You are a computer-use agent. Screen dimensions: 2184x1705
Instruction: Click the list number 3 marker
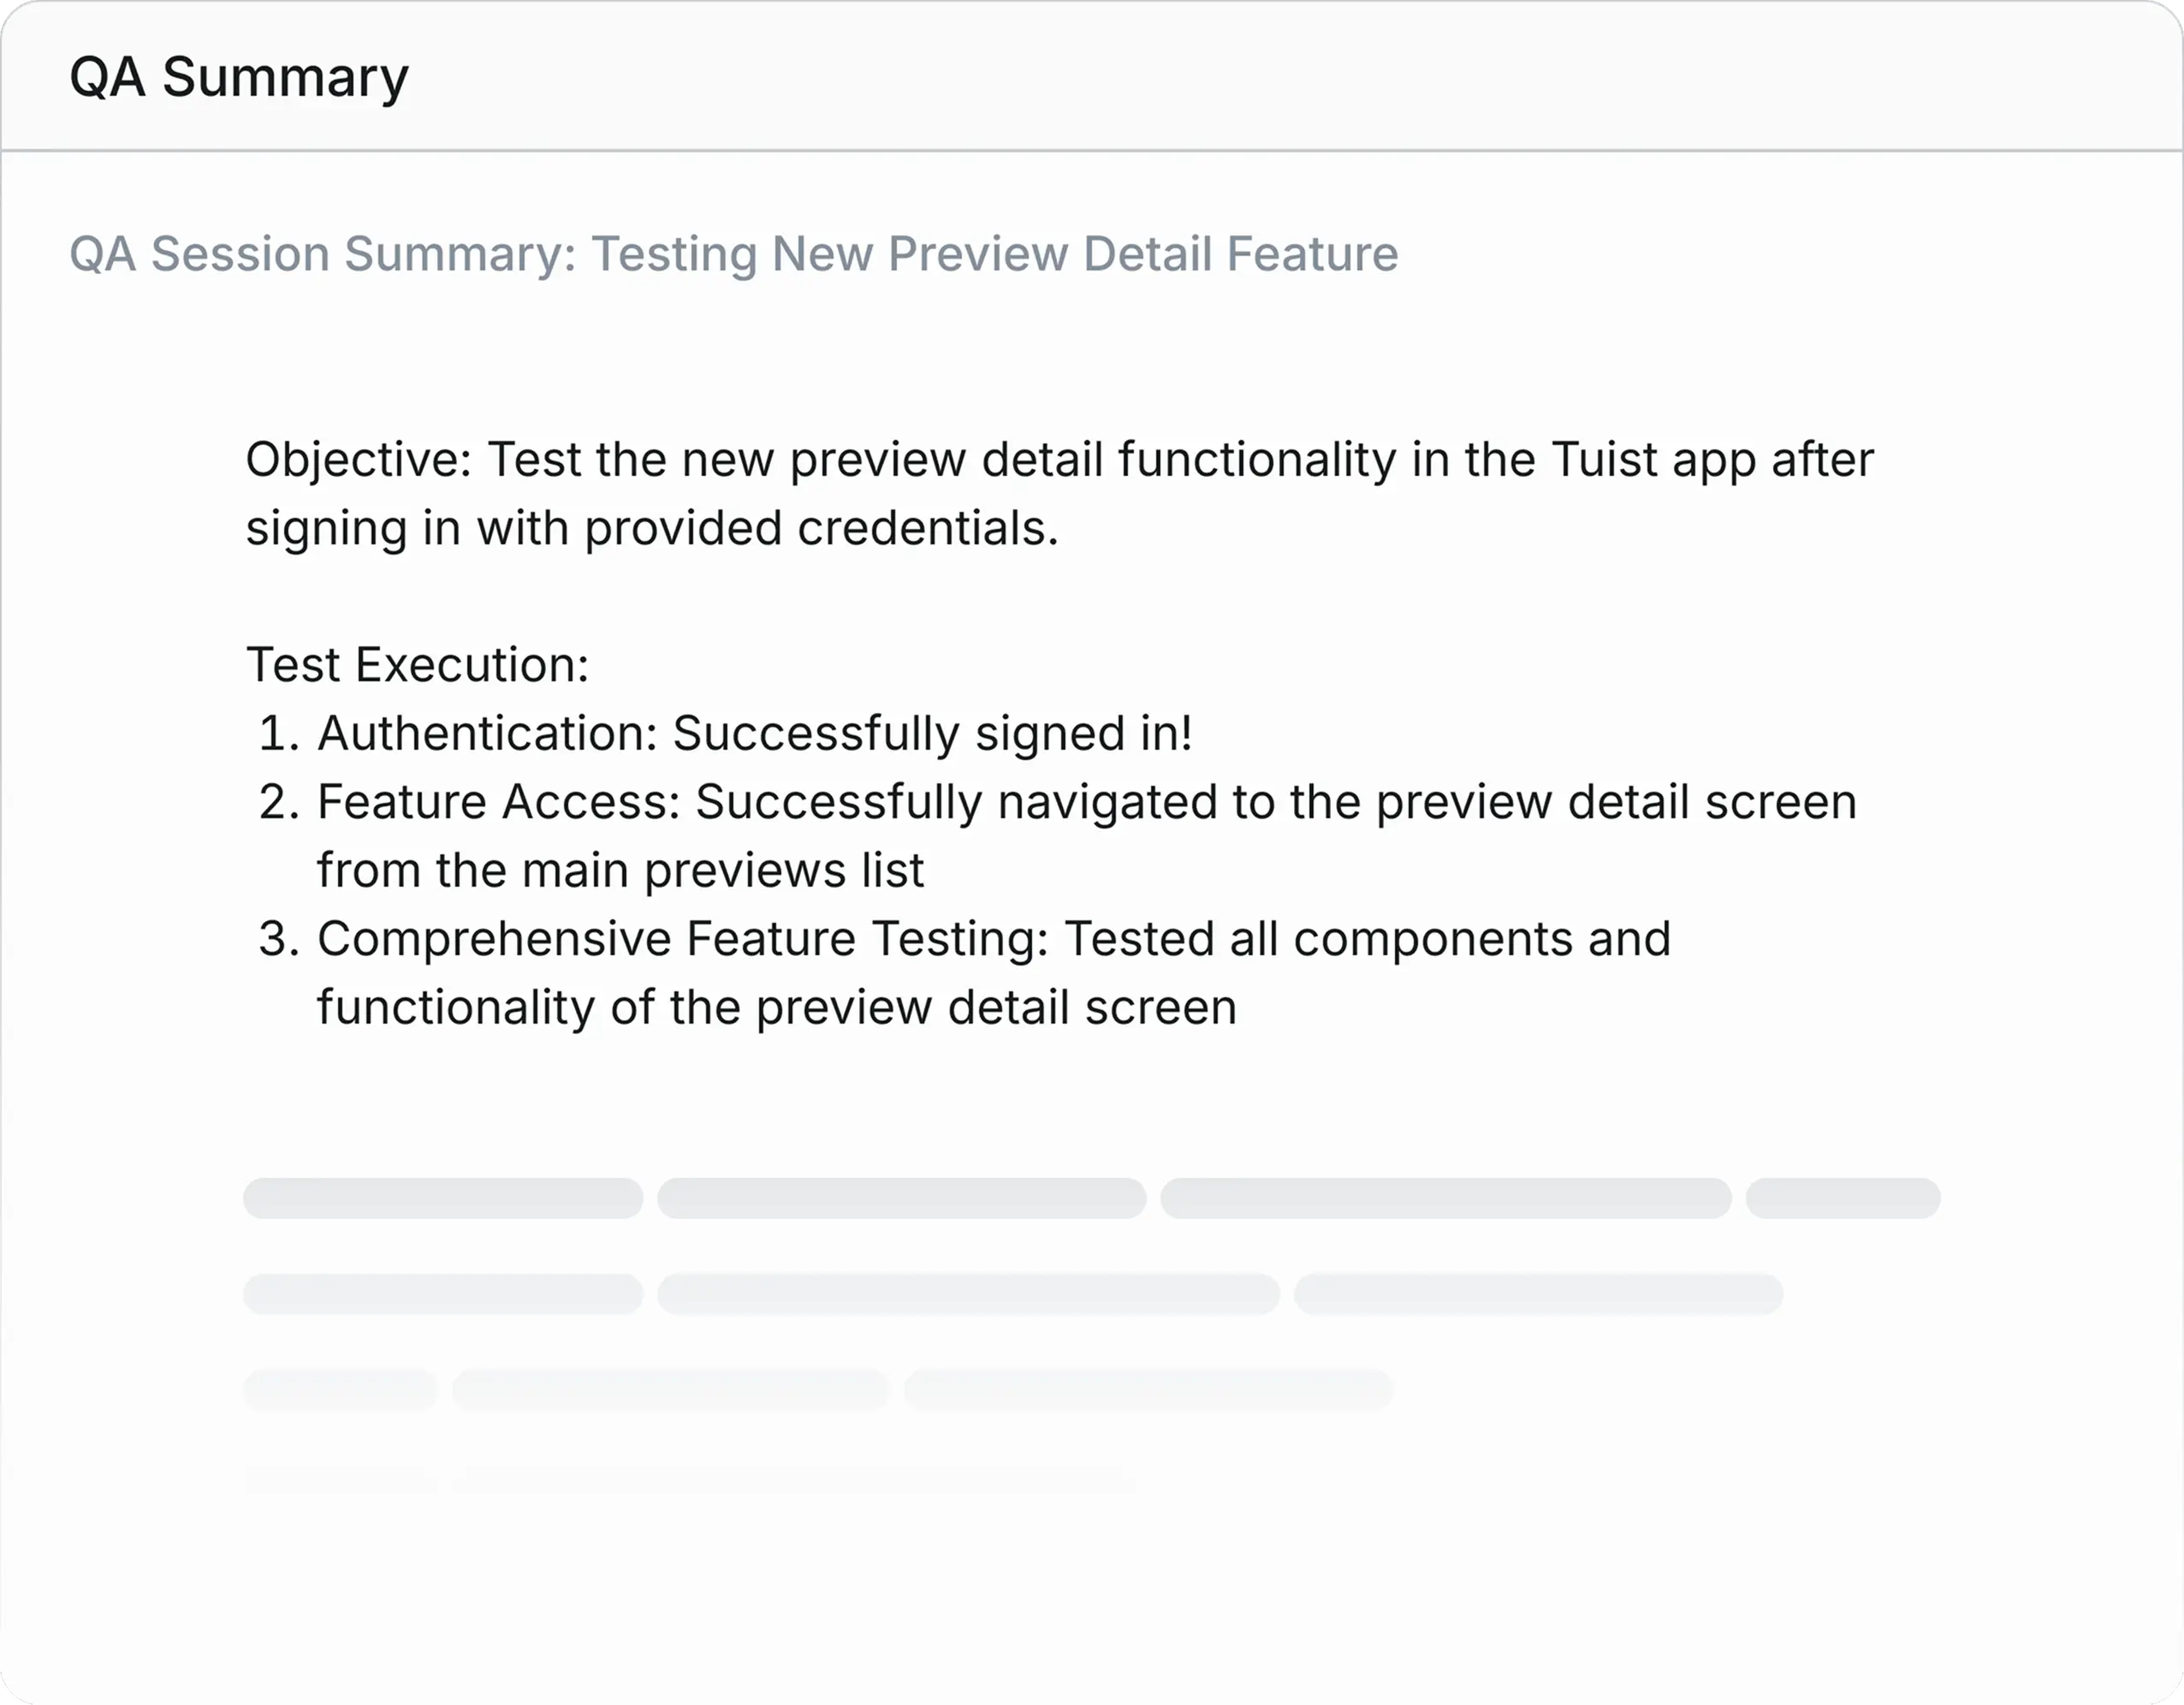tap(279, 940)
